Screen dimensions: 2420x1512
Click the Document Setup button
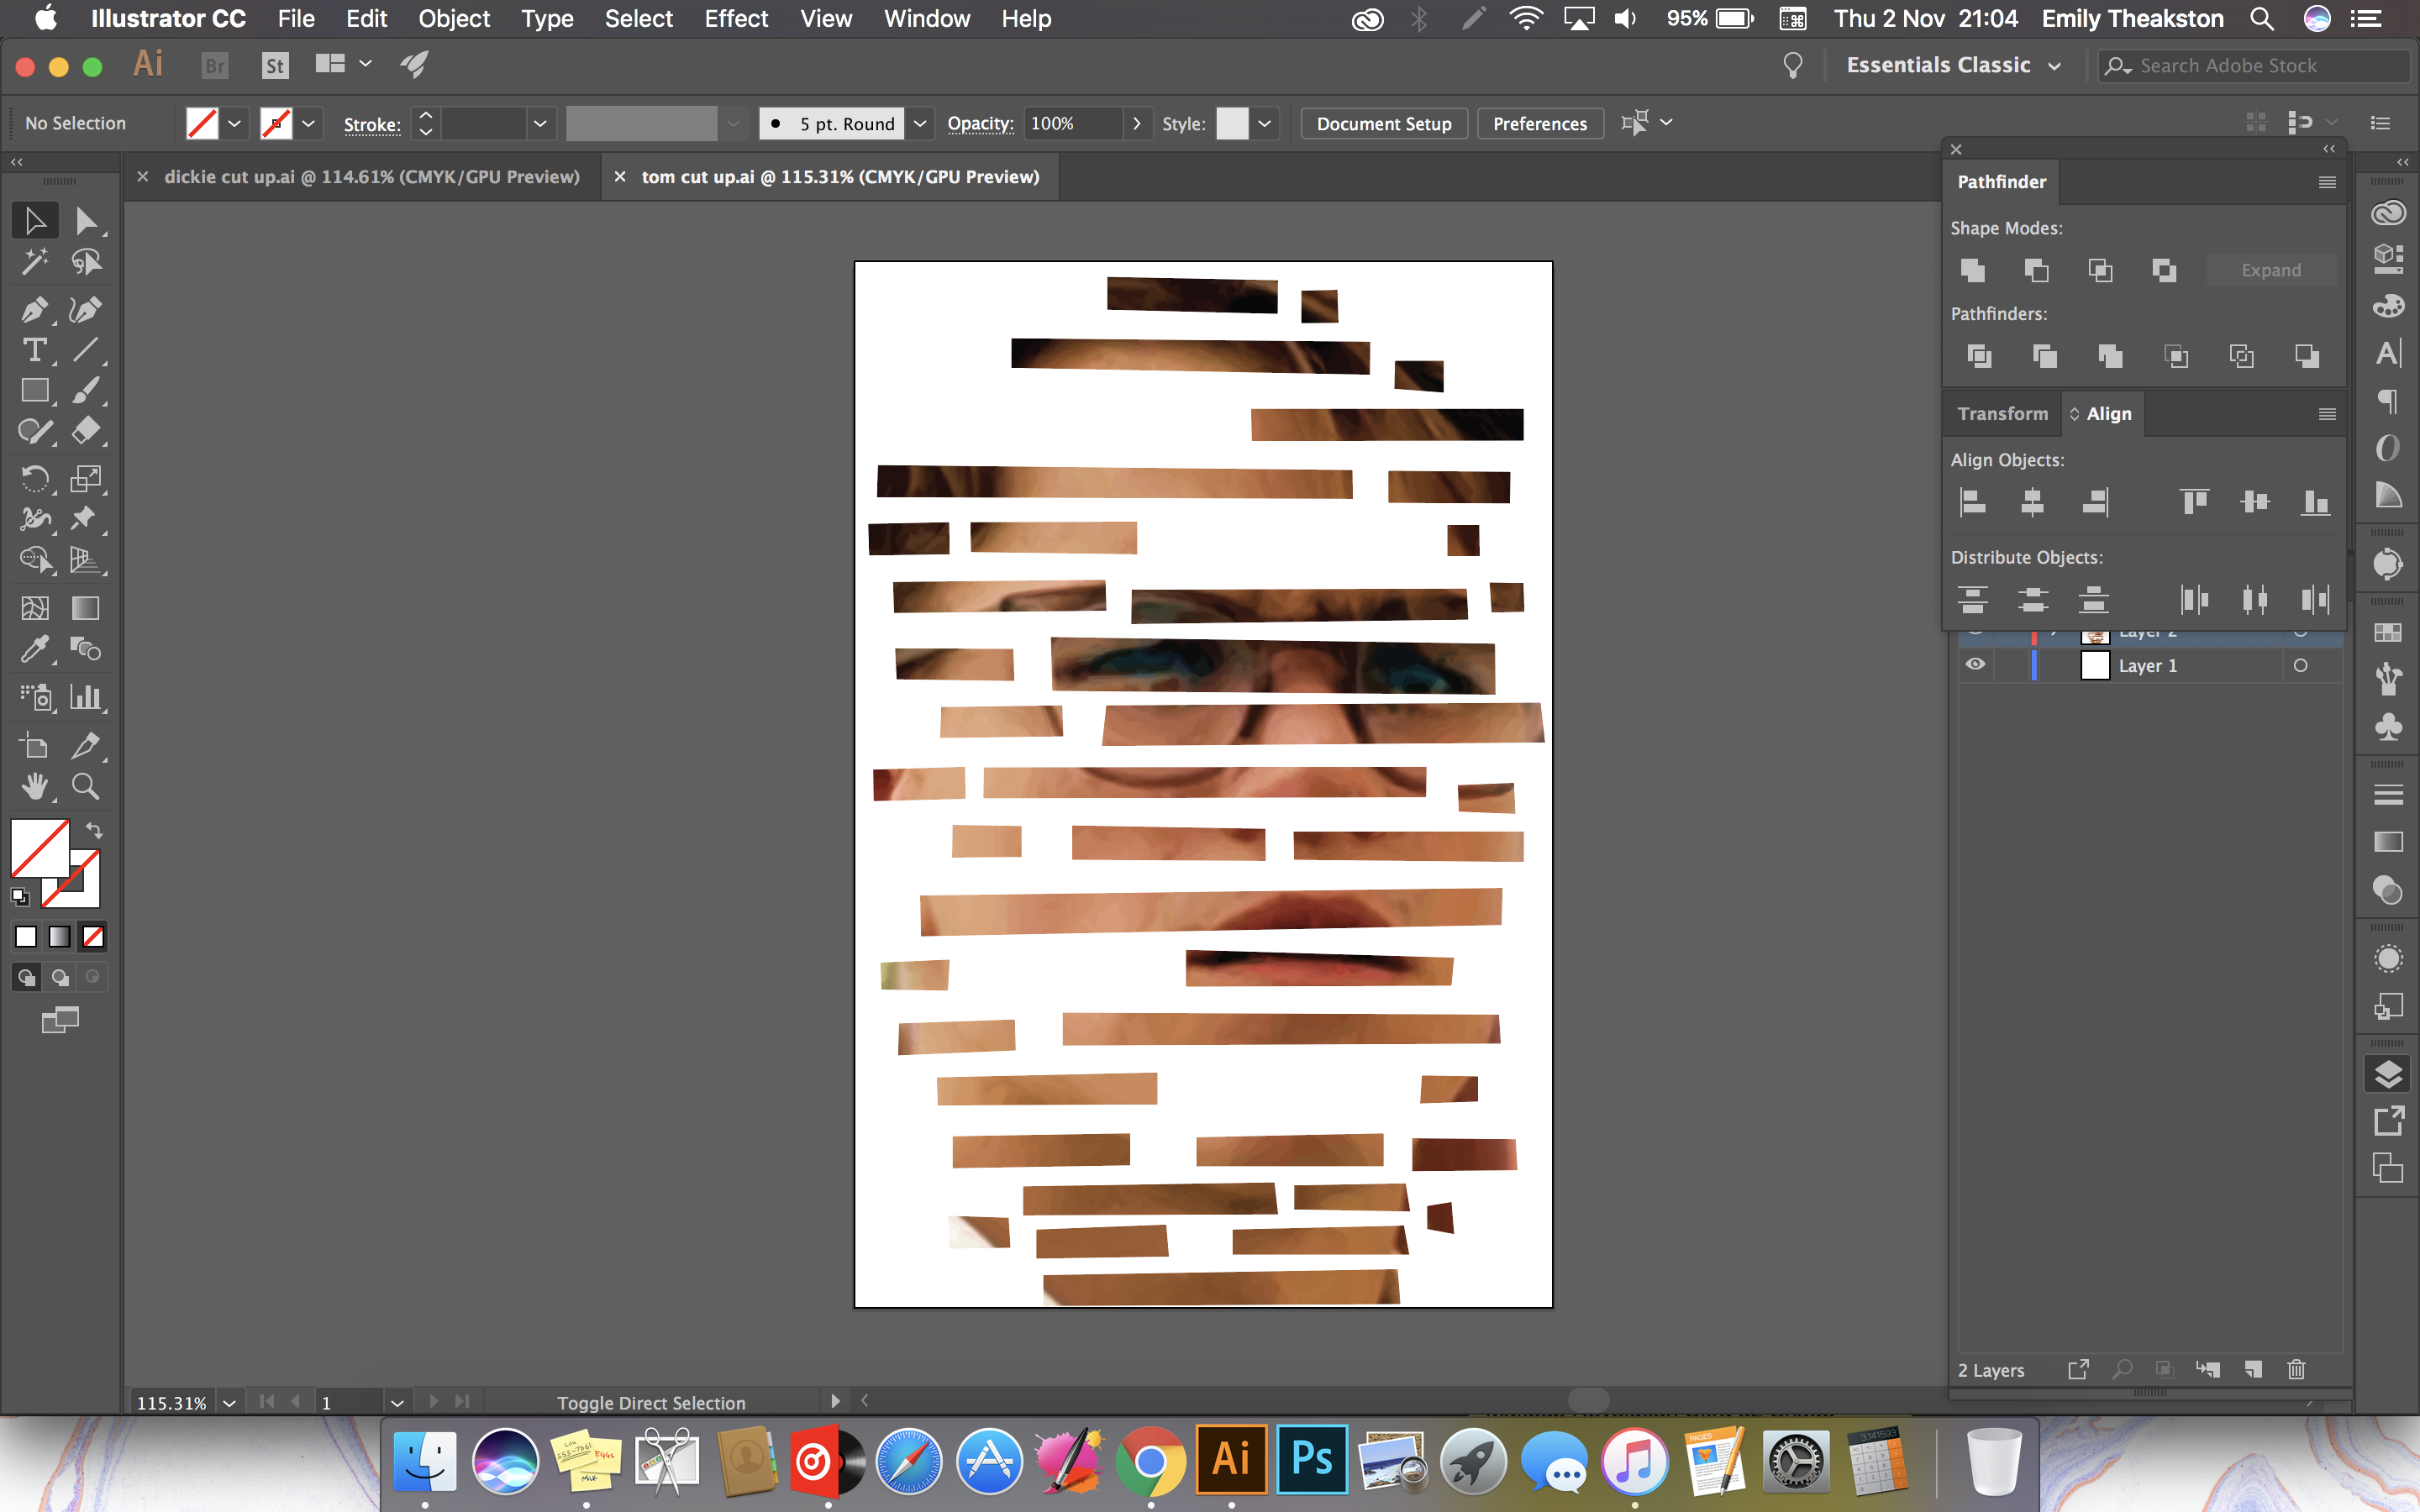pos(1383,124)
